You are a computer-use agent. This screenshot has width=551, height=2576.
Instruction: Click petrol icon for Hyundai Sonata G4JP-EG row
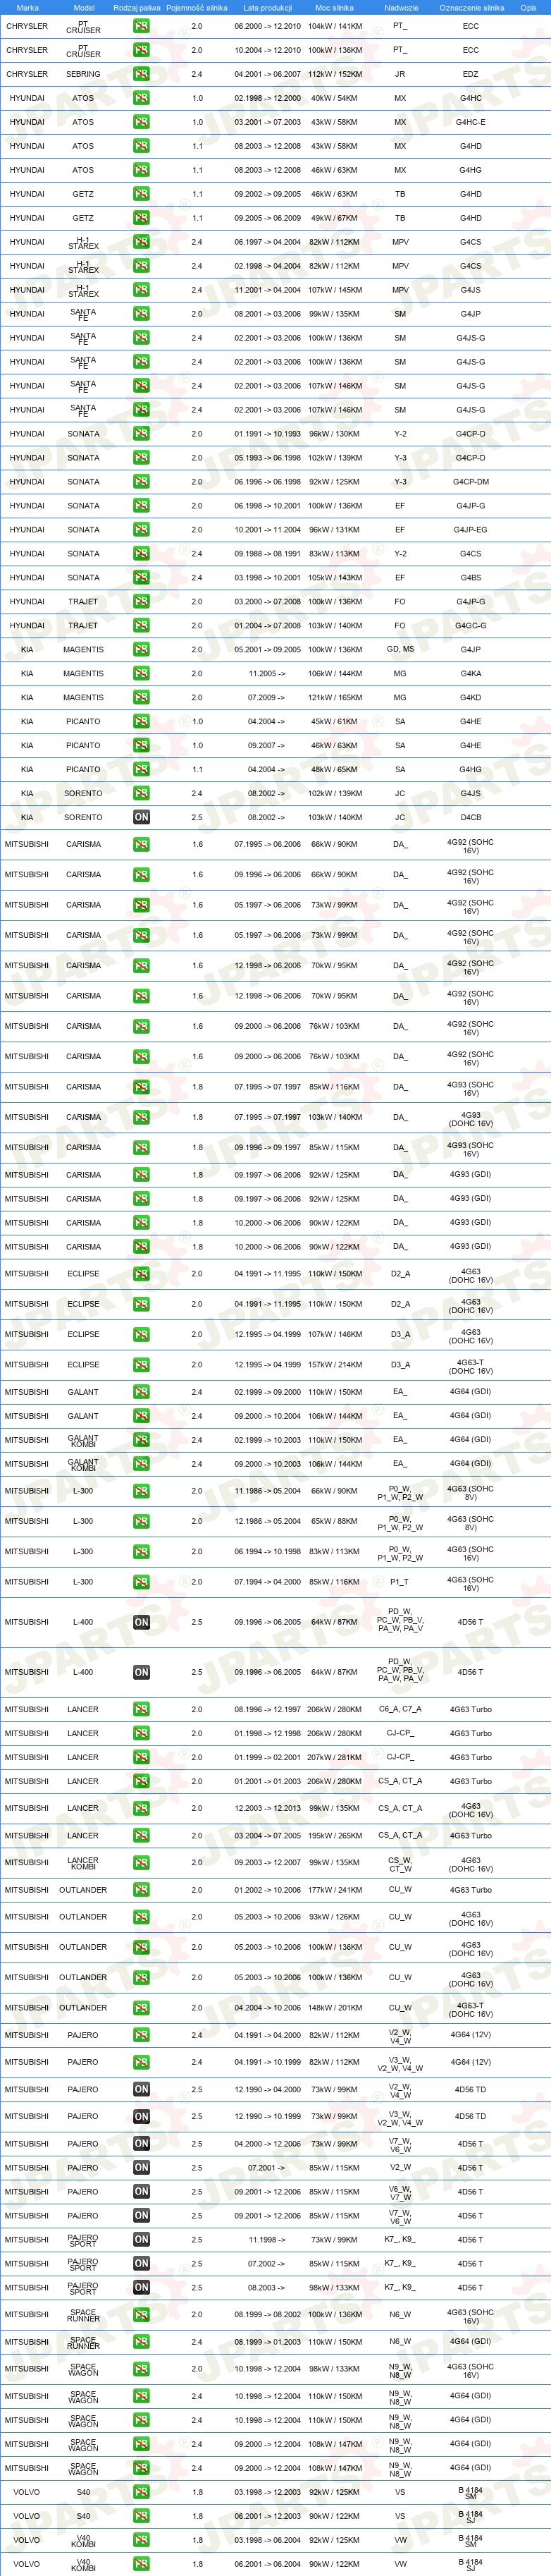point(141,529)
